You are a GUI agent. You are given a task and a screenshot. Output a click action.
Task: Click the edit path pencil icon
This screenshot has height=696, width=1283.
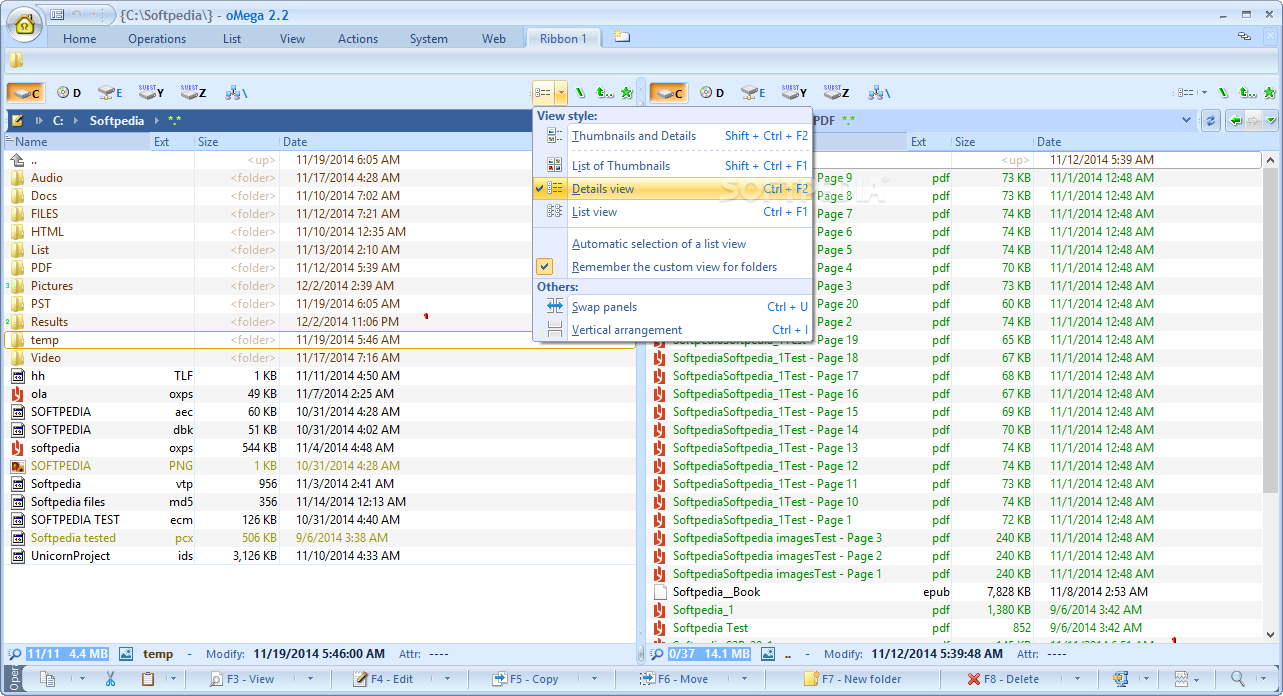pos(17,121)
